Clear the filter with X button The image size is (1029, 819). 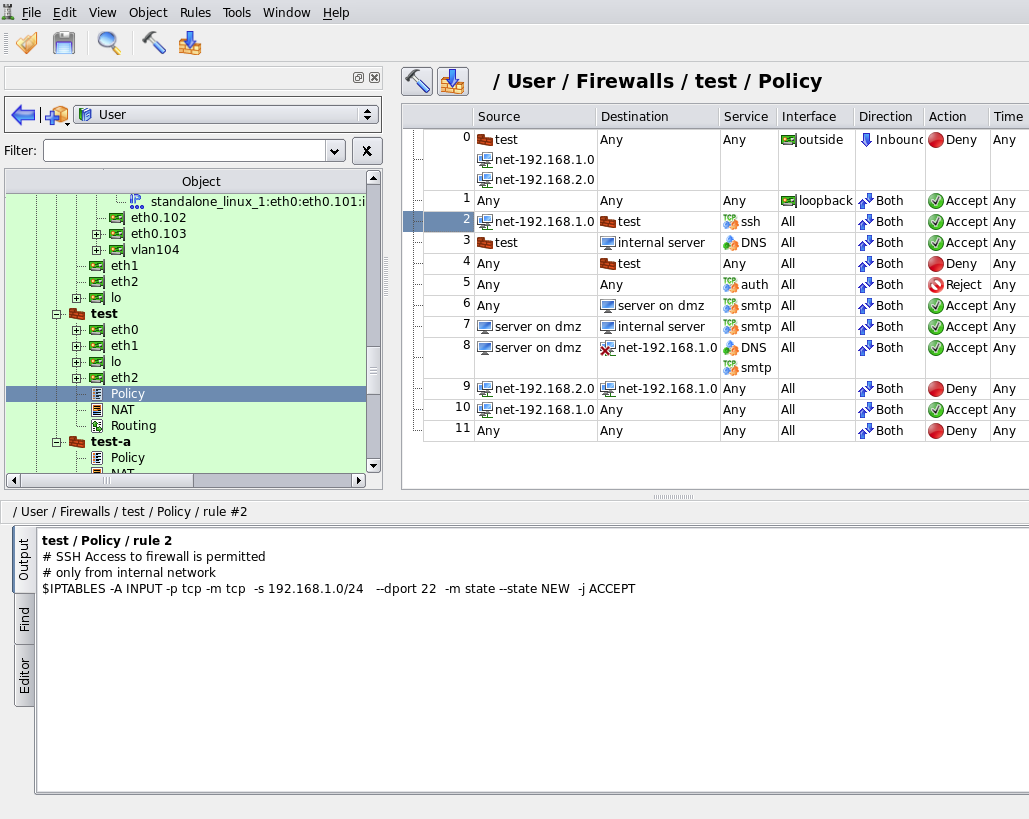367,151
